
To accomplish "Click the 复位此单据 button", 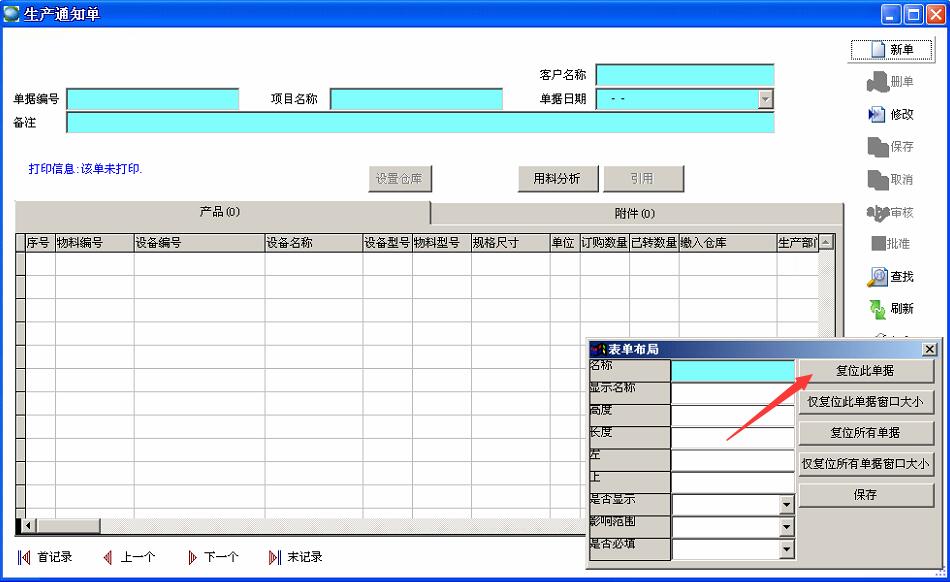I will click(x=865, y=371).
